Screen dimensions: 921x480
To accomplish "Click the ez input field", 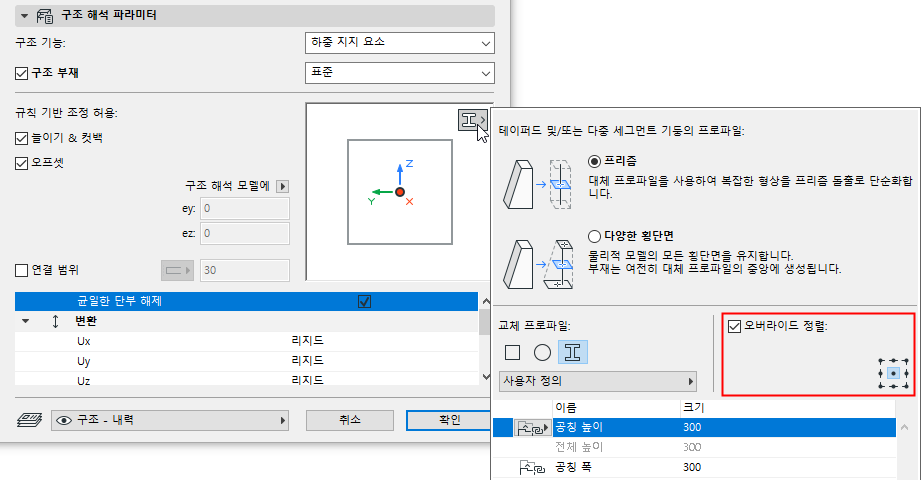I will tap(245, 233).
